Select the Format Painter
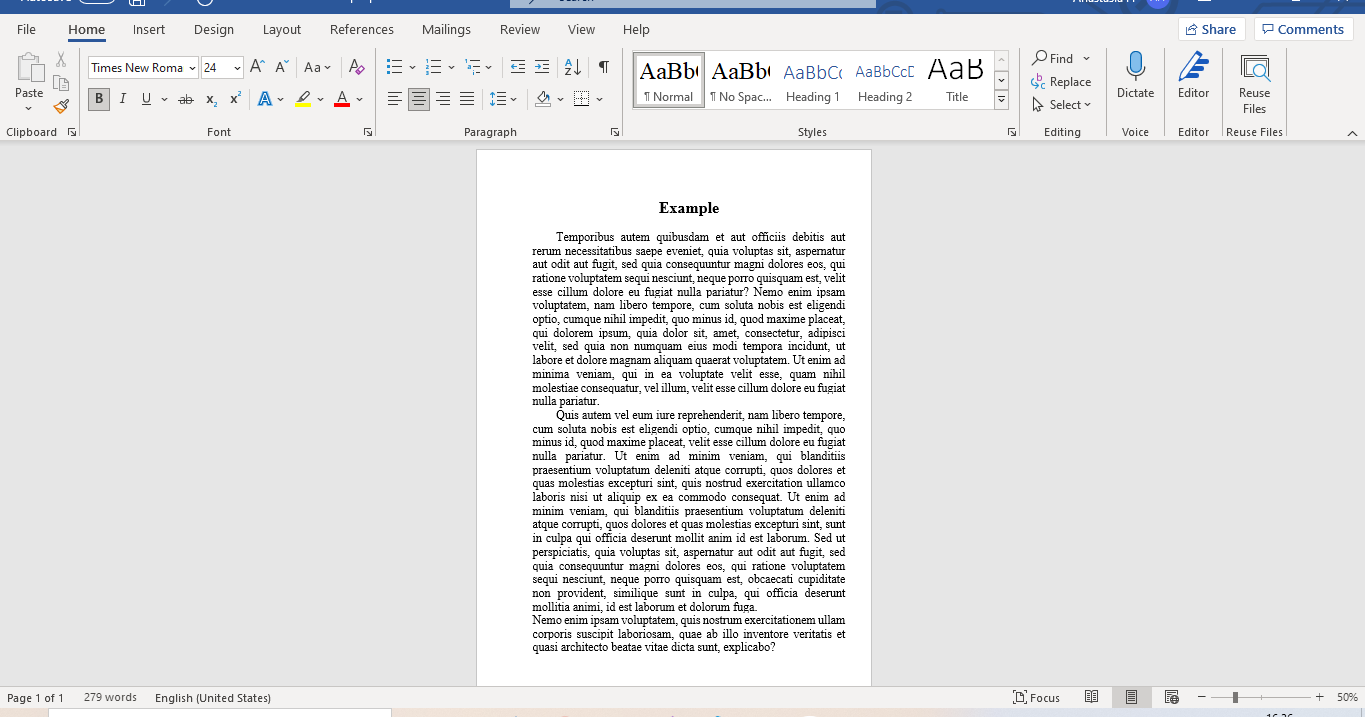This screenshot has height=717, width=1365. point(60,107)
